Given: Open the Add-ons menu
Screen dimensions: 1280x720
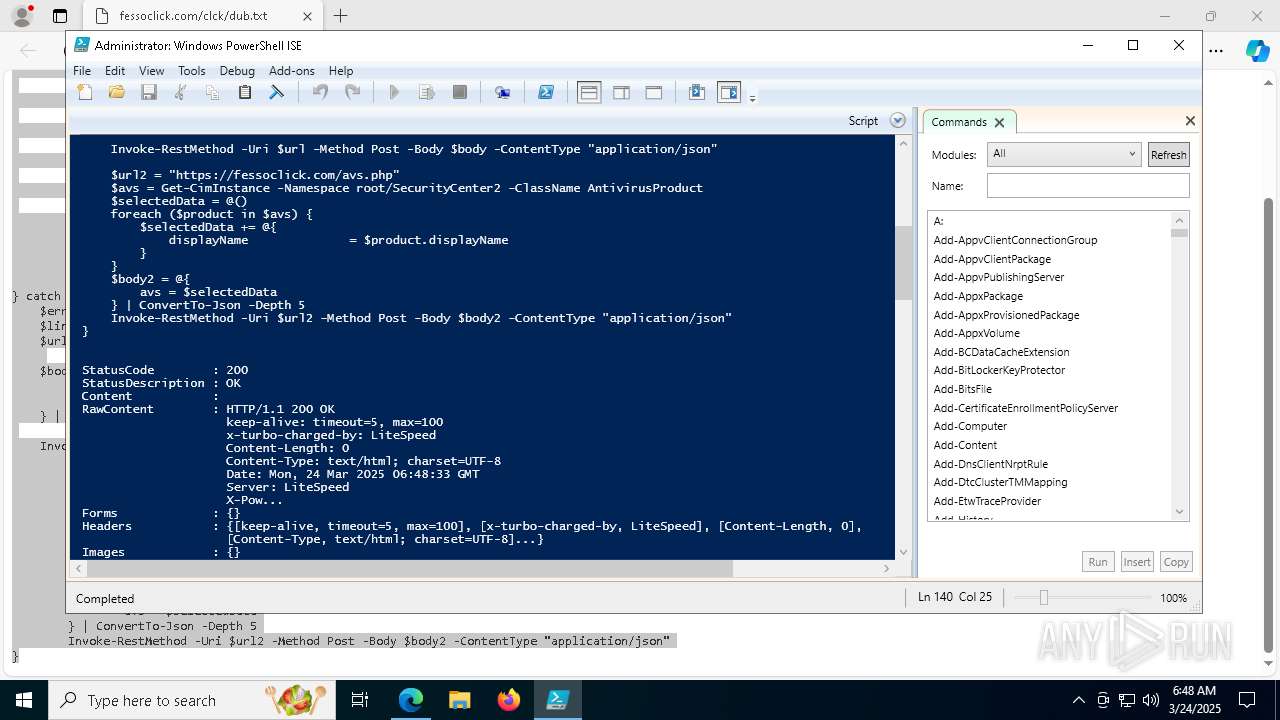Looking at the screenshot, I should click(292, 71).
